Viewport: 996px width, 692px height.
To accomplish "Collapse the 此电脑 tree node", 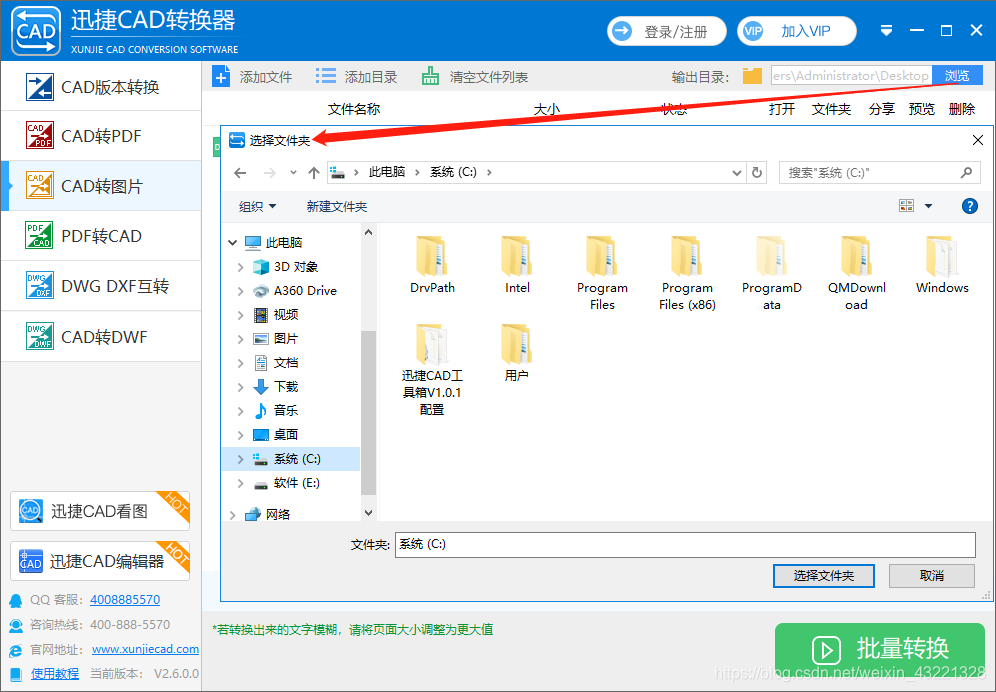I will pyautogui.click(x=232, y=243).
